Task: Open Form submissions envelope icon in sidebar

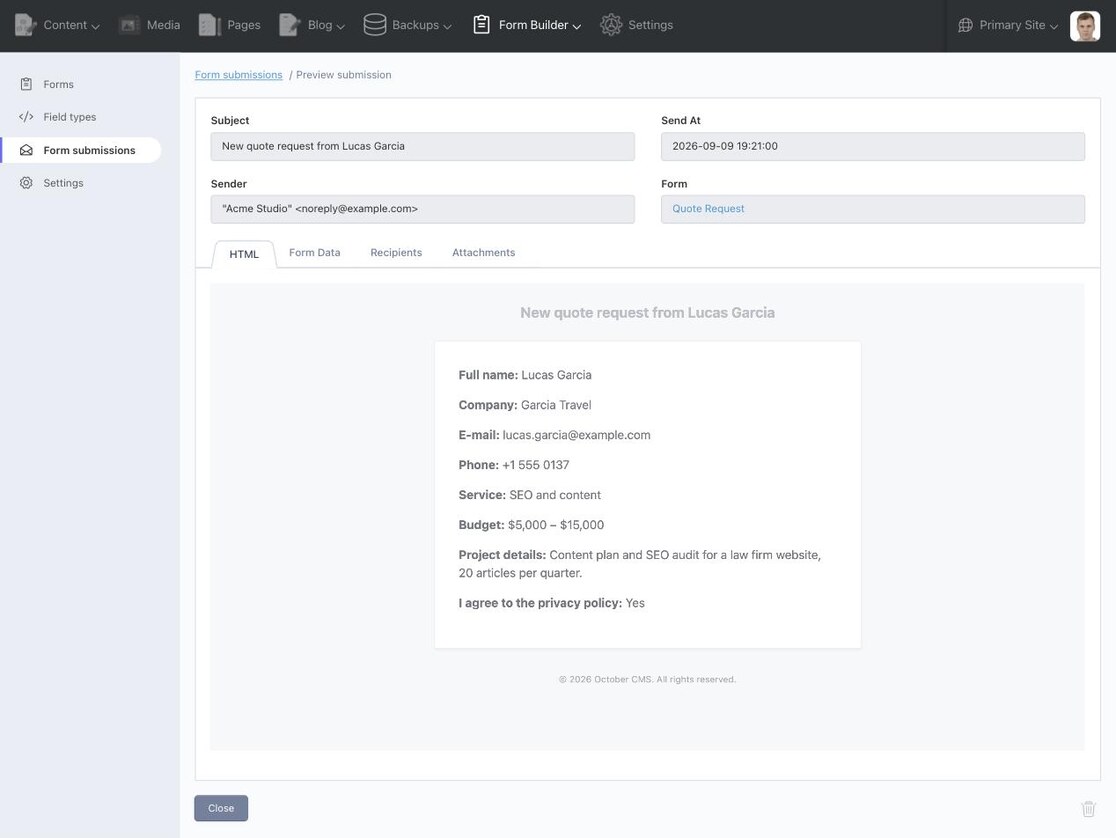Action: point(26,150)
